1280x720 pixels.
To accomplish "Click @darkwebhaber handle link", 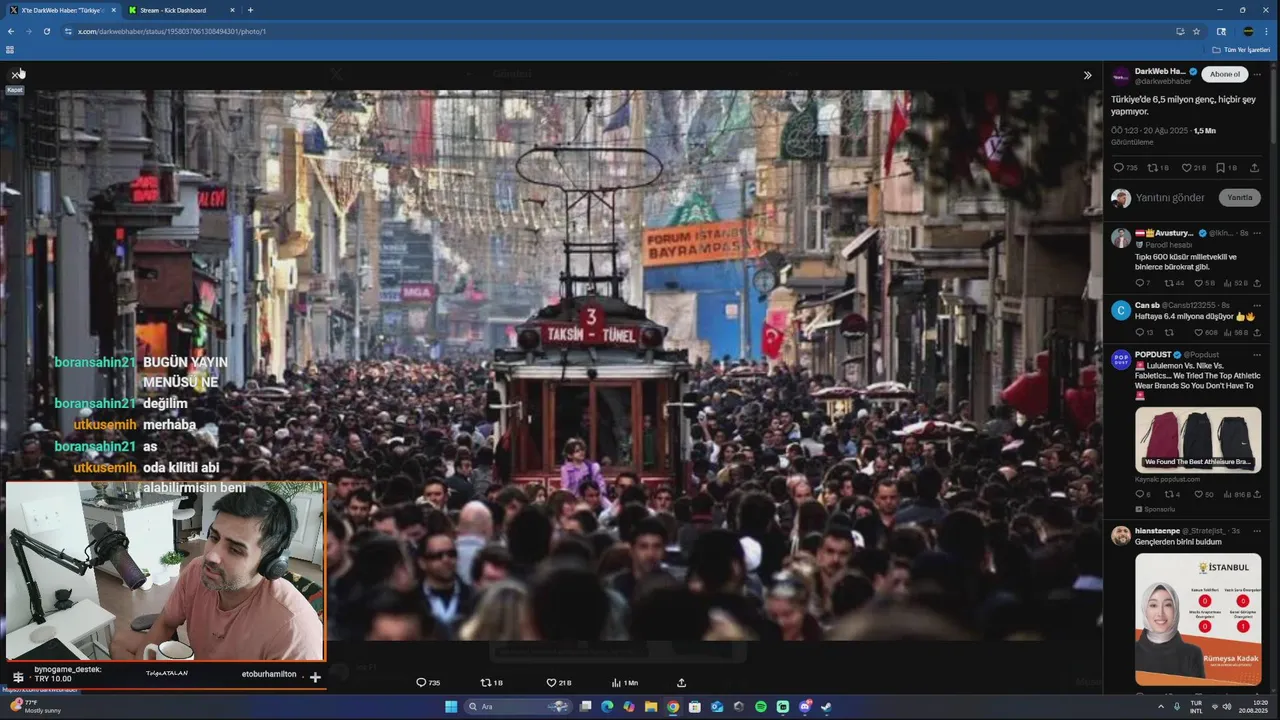I will [x=1163, y=81].
